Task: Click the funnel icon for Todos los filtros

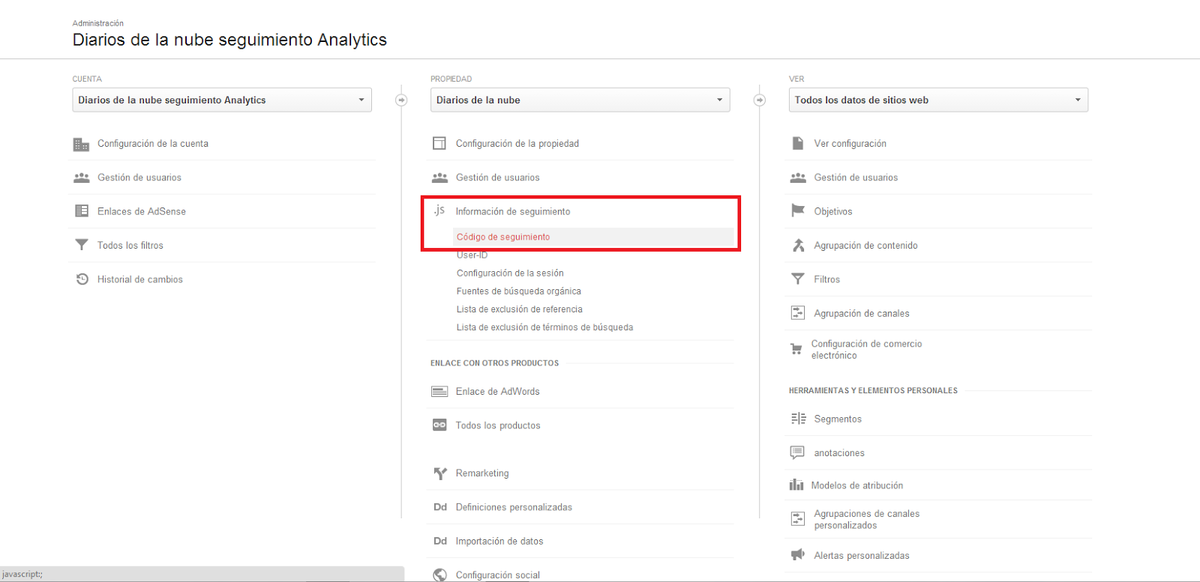Action: click(x=81, y=245)
